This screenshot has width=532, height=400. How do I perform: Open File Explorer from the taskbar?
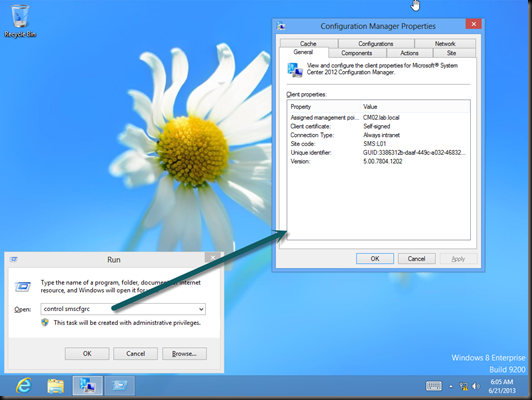tap(56, 386)
